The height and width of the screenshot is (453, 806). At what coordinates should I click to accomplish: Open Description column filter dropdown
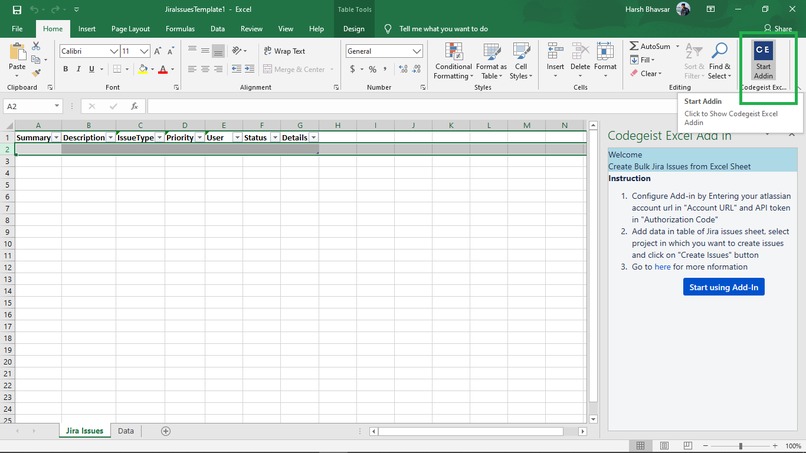(x=110, y=137)
